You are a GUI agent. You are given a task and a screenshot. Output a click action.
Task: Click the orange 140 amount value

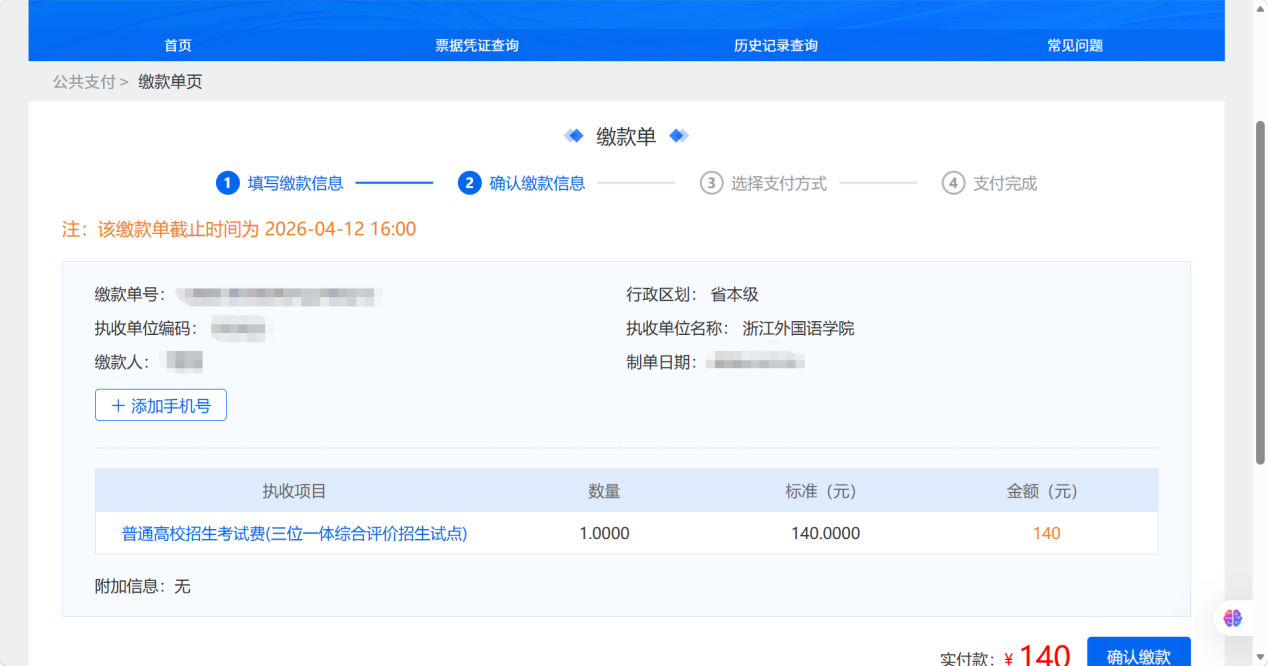tap(1046, 533)
